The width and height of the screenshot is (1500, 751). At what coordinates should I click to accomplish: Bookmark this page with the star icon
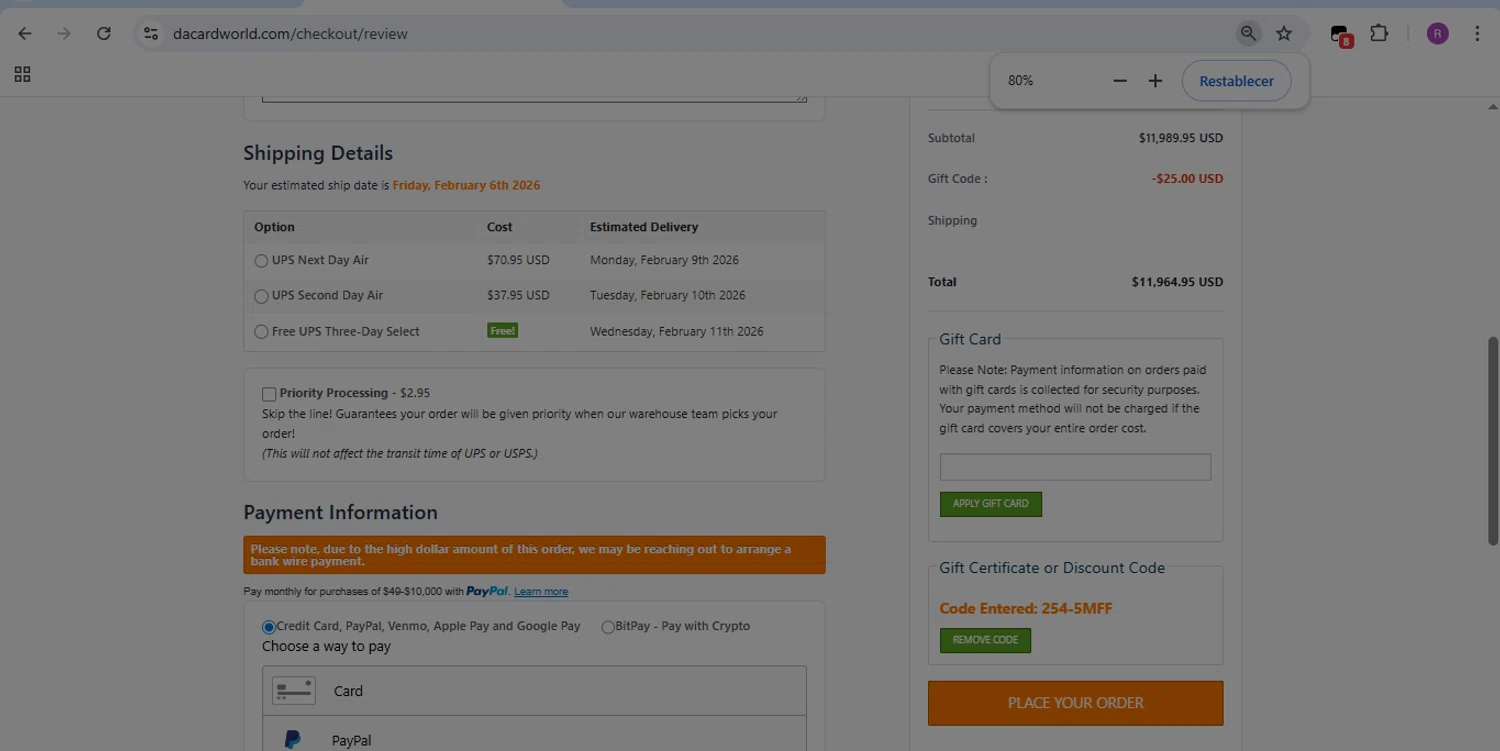click(x=1284, y=34)
